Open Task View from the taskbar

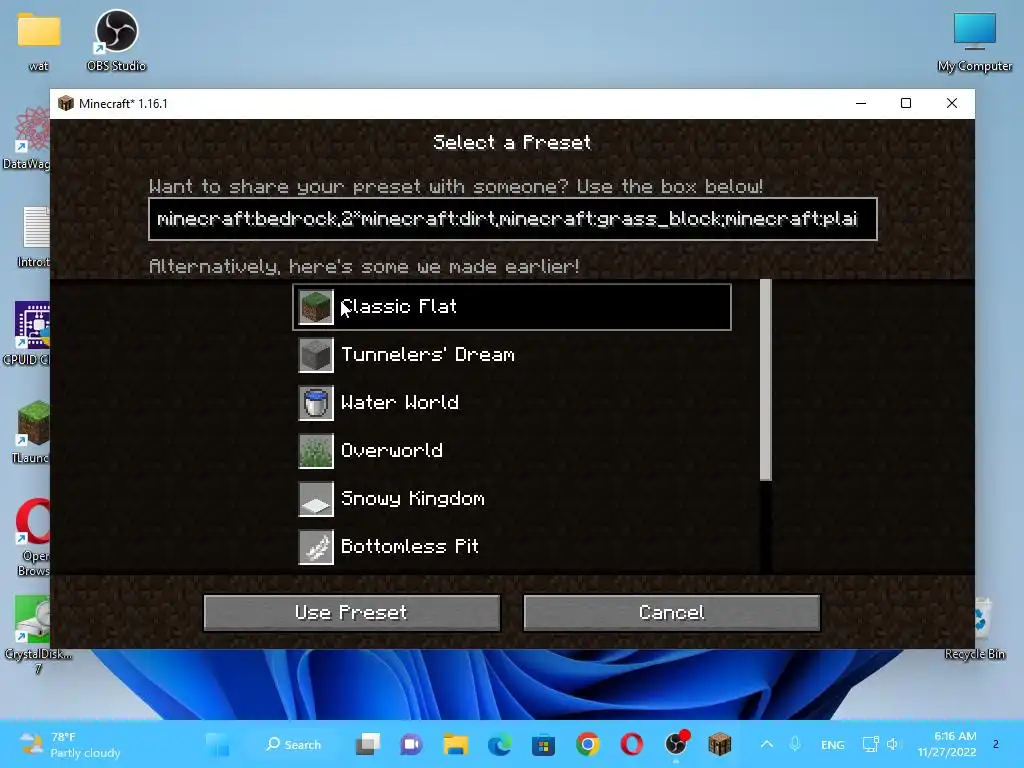pos(368,744)
